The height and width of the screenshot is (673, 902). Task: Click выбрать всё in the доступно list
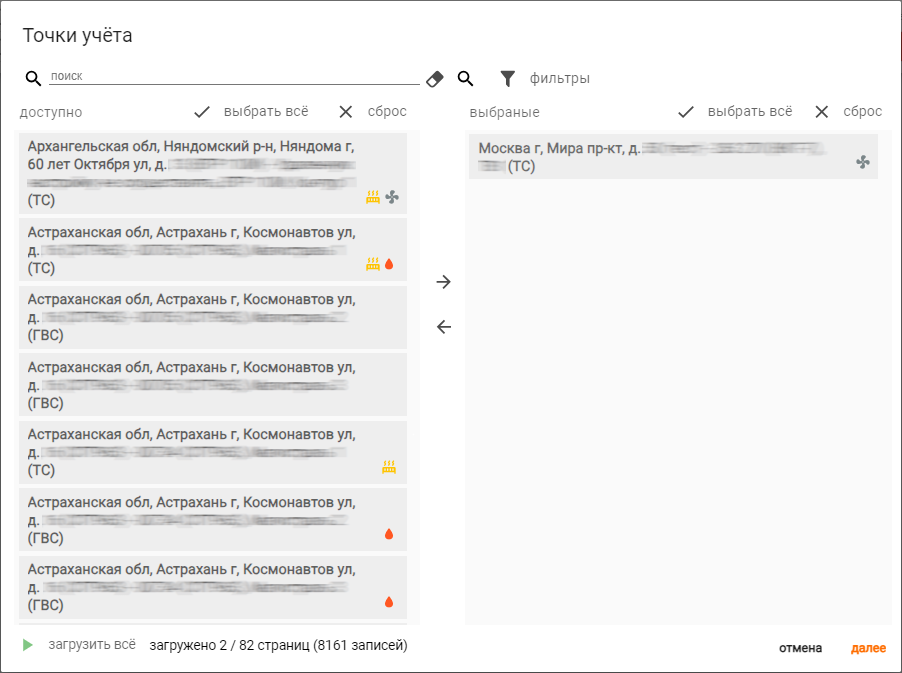click(266, 111)
